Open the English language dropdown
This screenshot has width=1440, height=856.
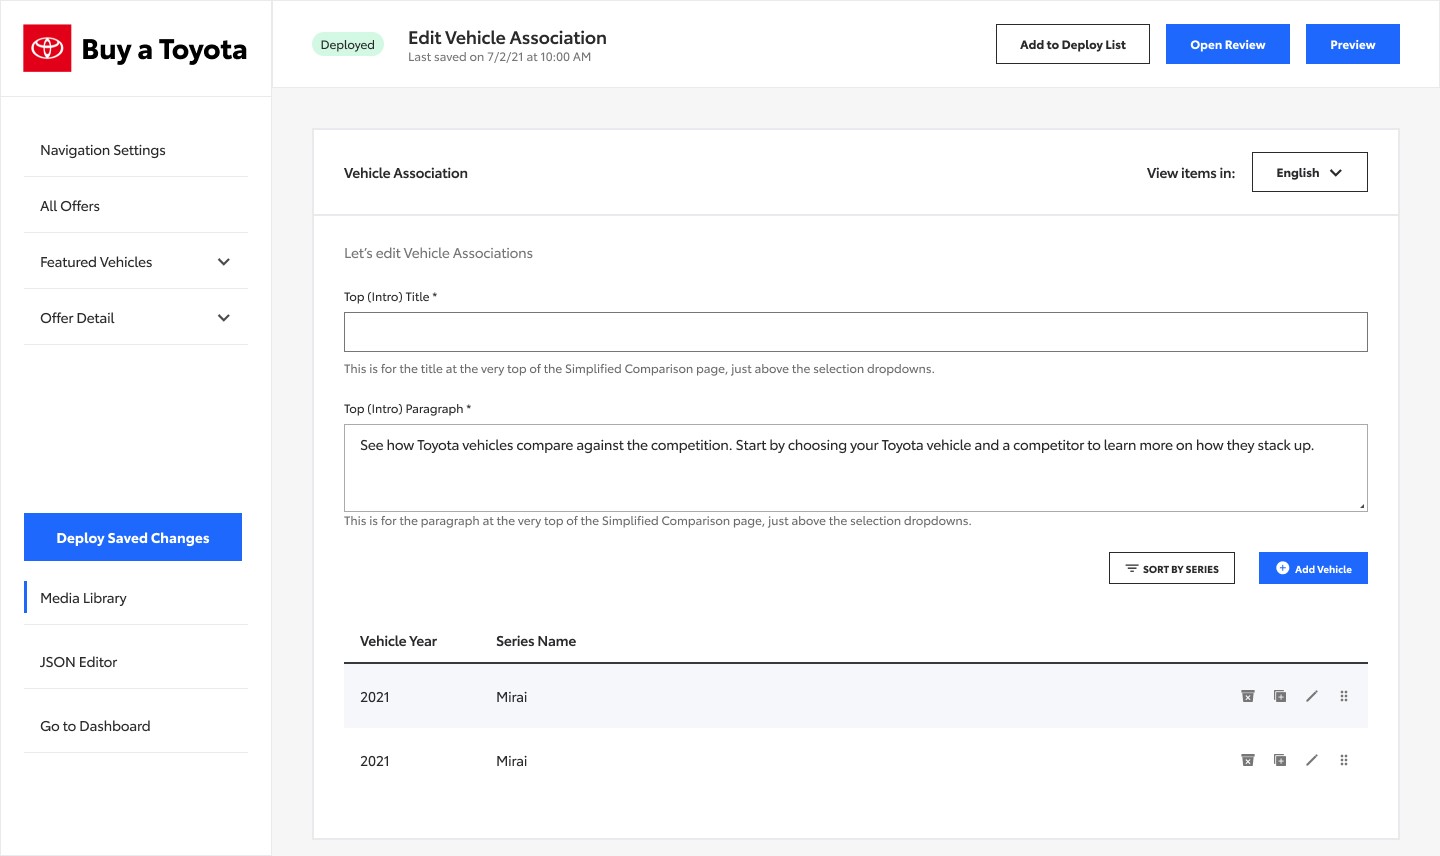[1309, 172]
